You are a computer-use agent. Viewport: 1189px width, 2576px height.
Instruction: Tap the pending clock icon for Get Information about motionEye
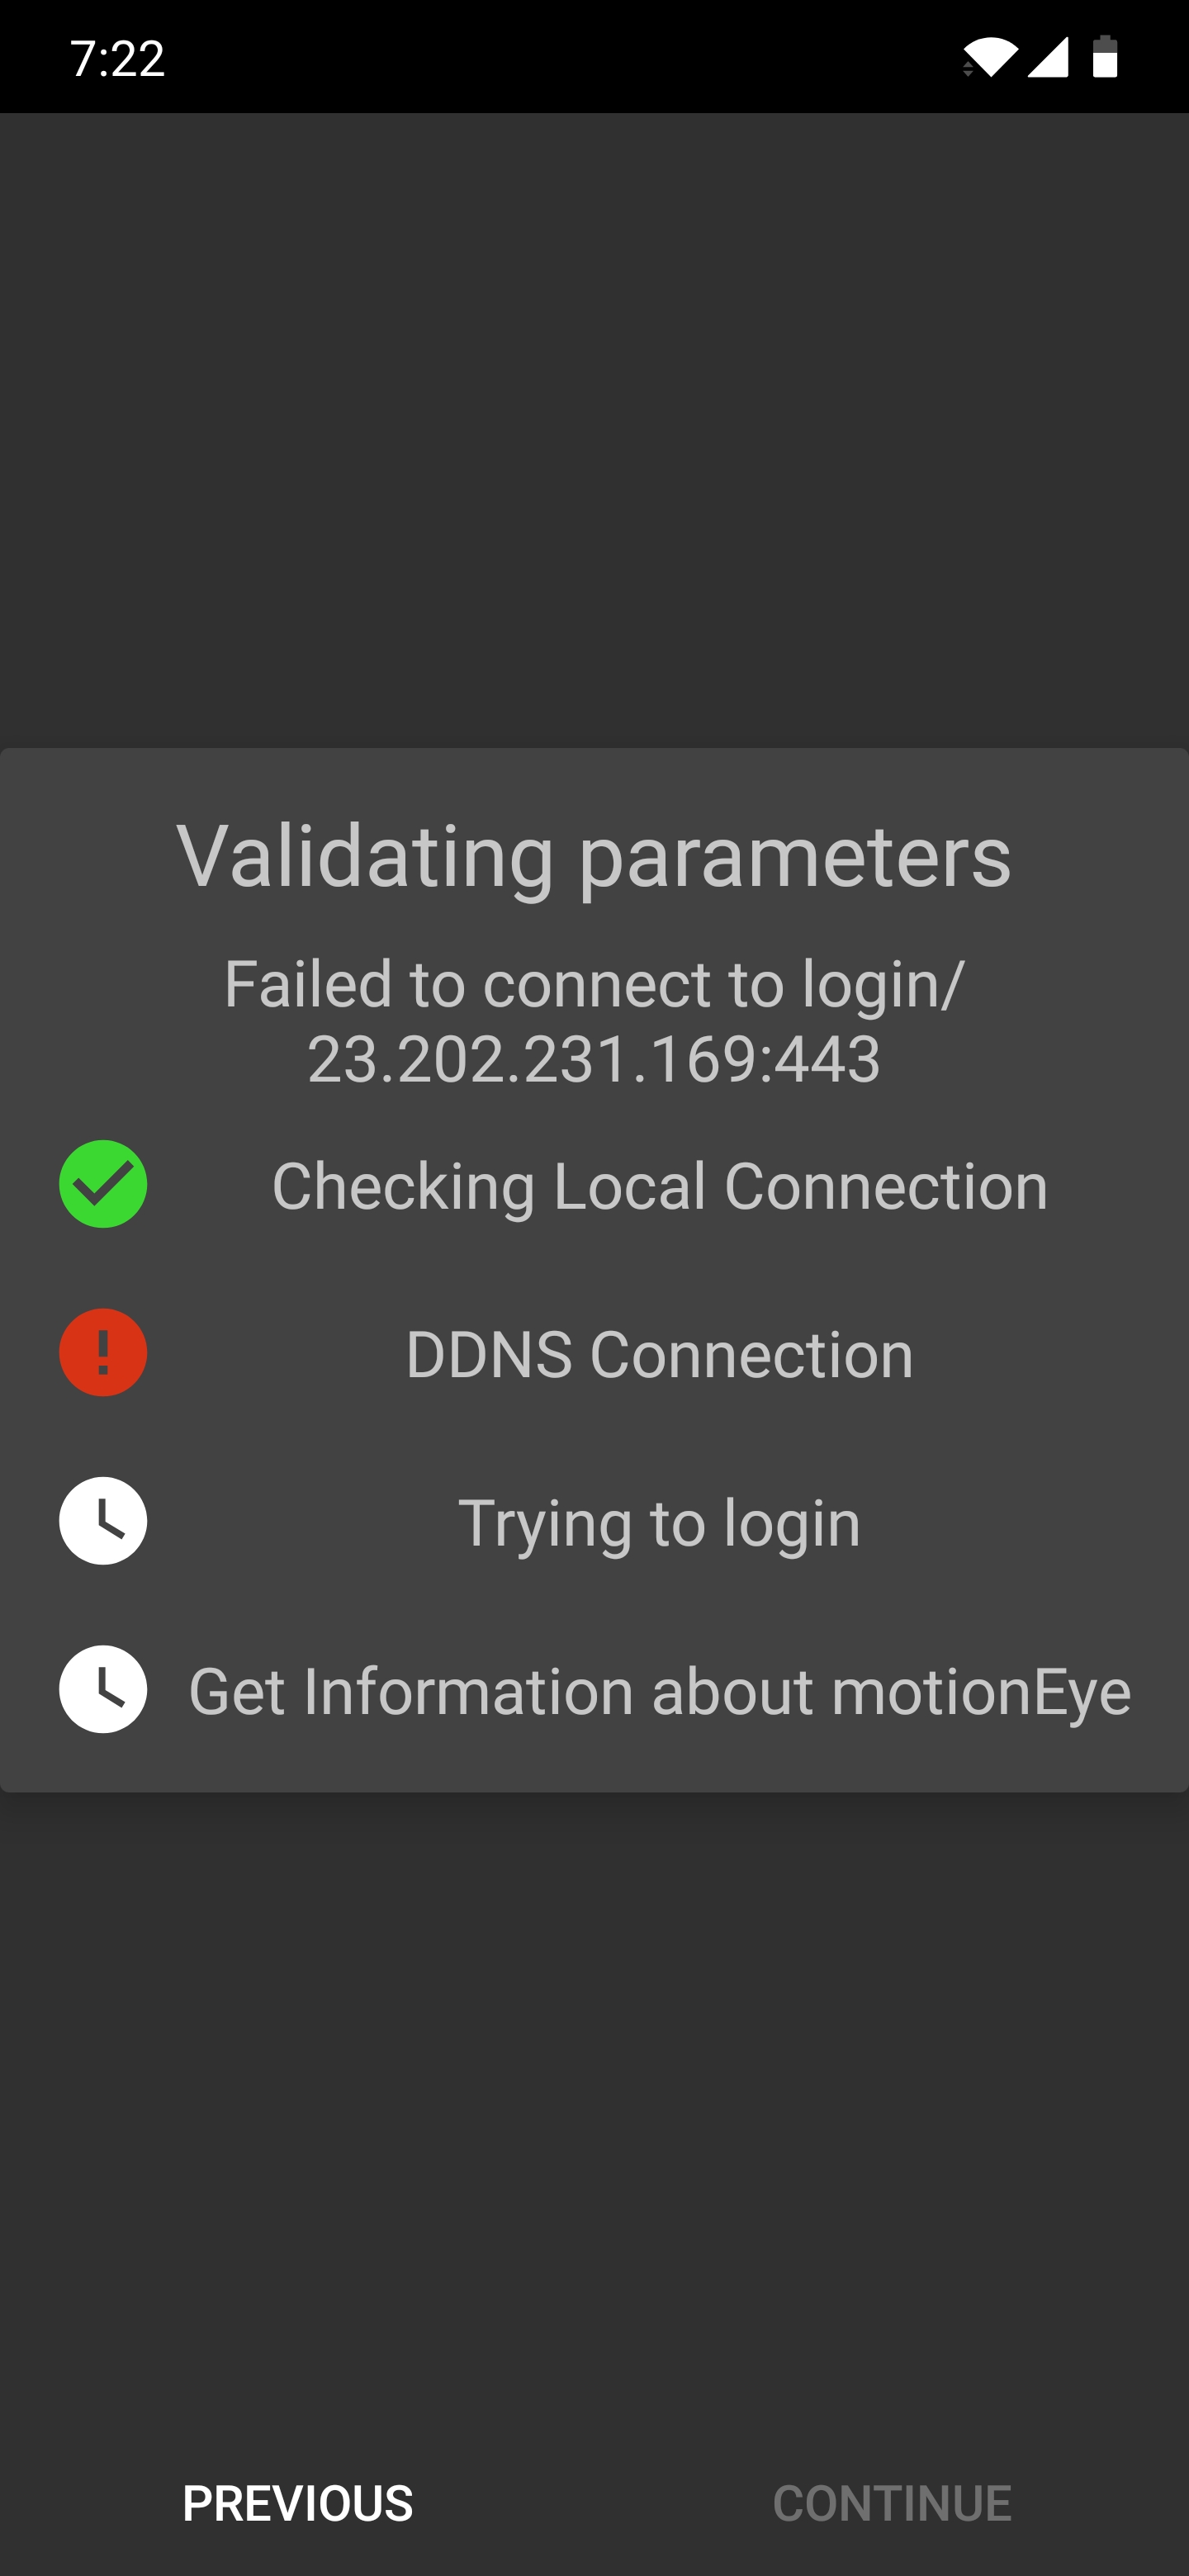click(x=103, y=1690)
